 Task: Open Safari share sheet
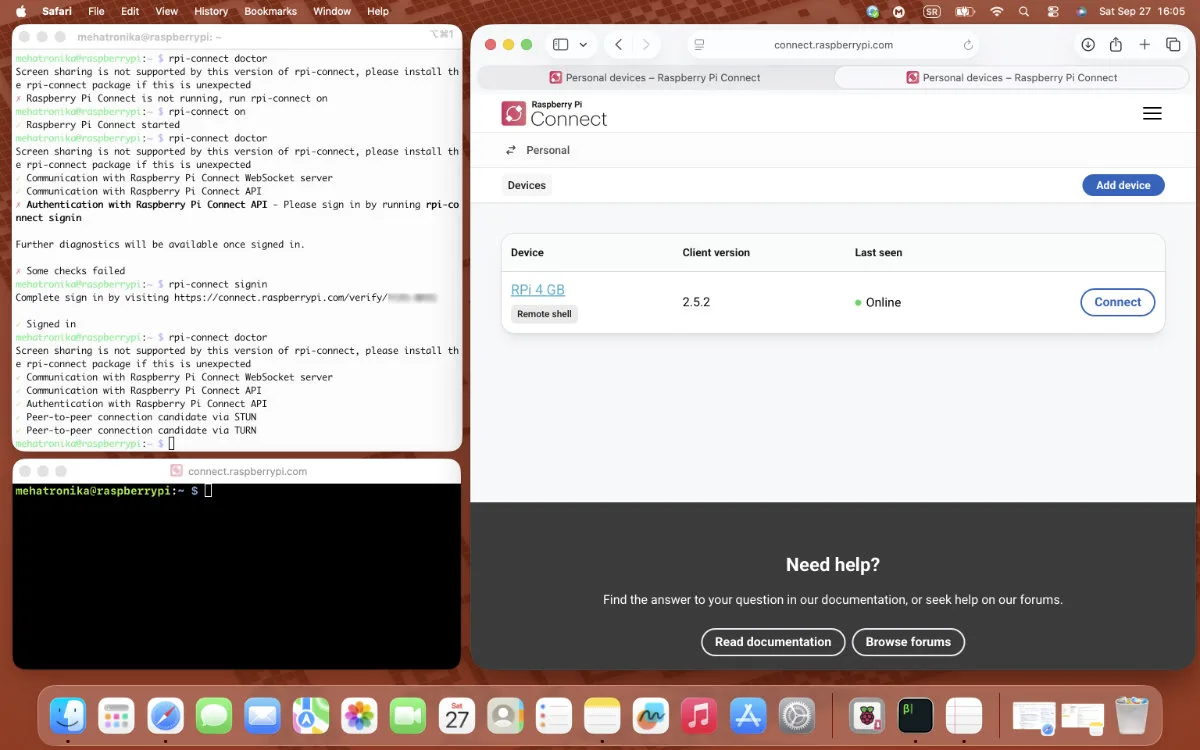(x=1116, y=44)
